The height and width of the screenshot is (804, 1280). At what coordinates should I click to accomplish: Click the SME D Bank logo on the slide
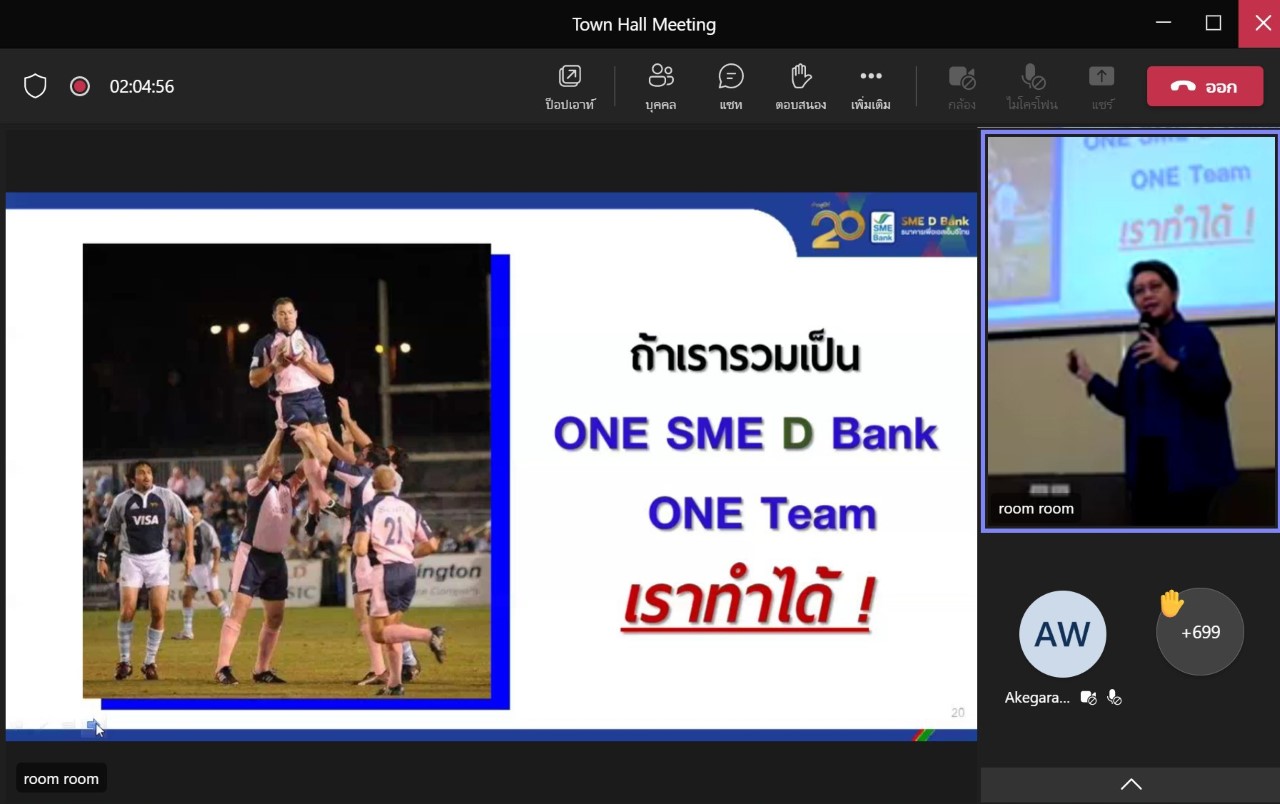pyautogui.click(x=890, y=227)
